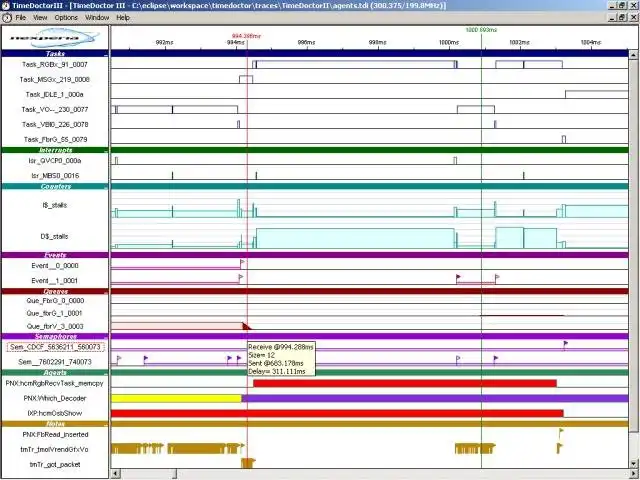
Task: Click the 1000ms tick on time ruler
Action: pyautogui.click(x=449, y=42)
